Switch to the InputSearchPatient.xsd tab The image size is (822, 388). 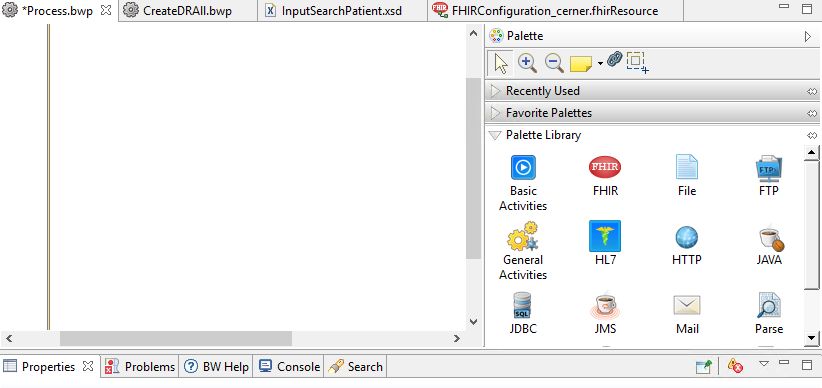(x=342, y=10)
